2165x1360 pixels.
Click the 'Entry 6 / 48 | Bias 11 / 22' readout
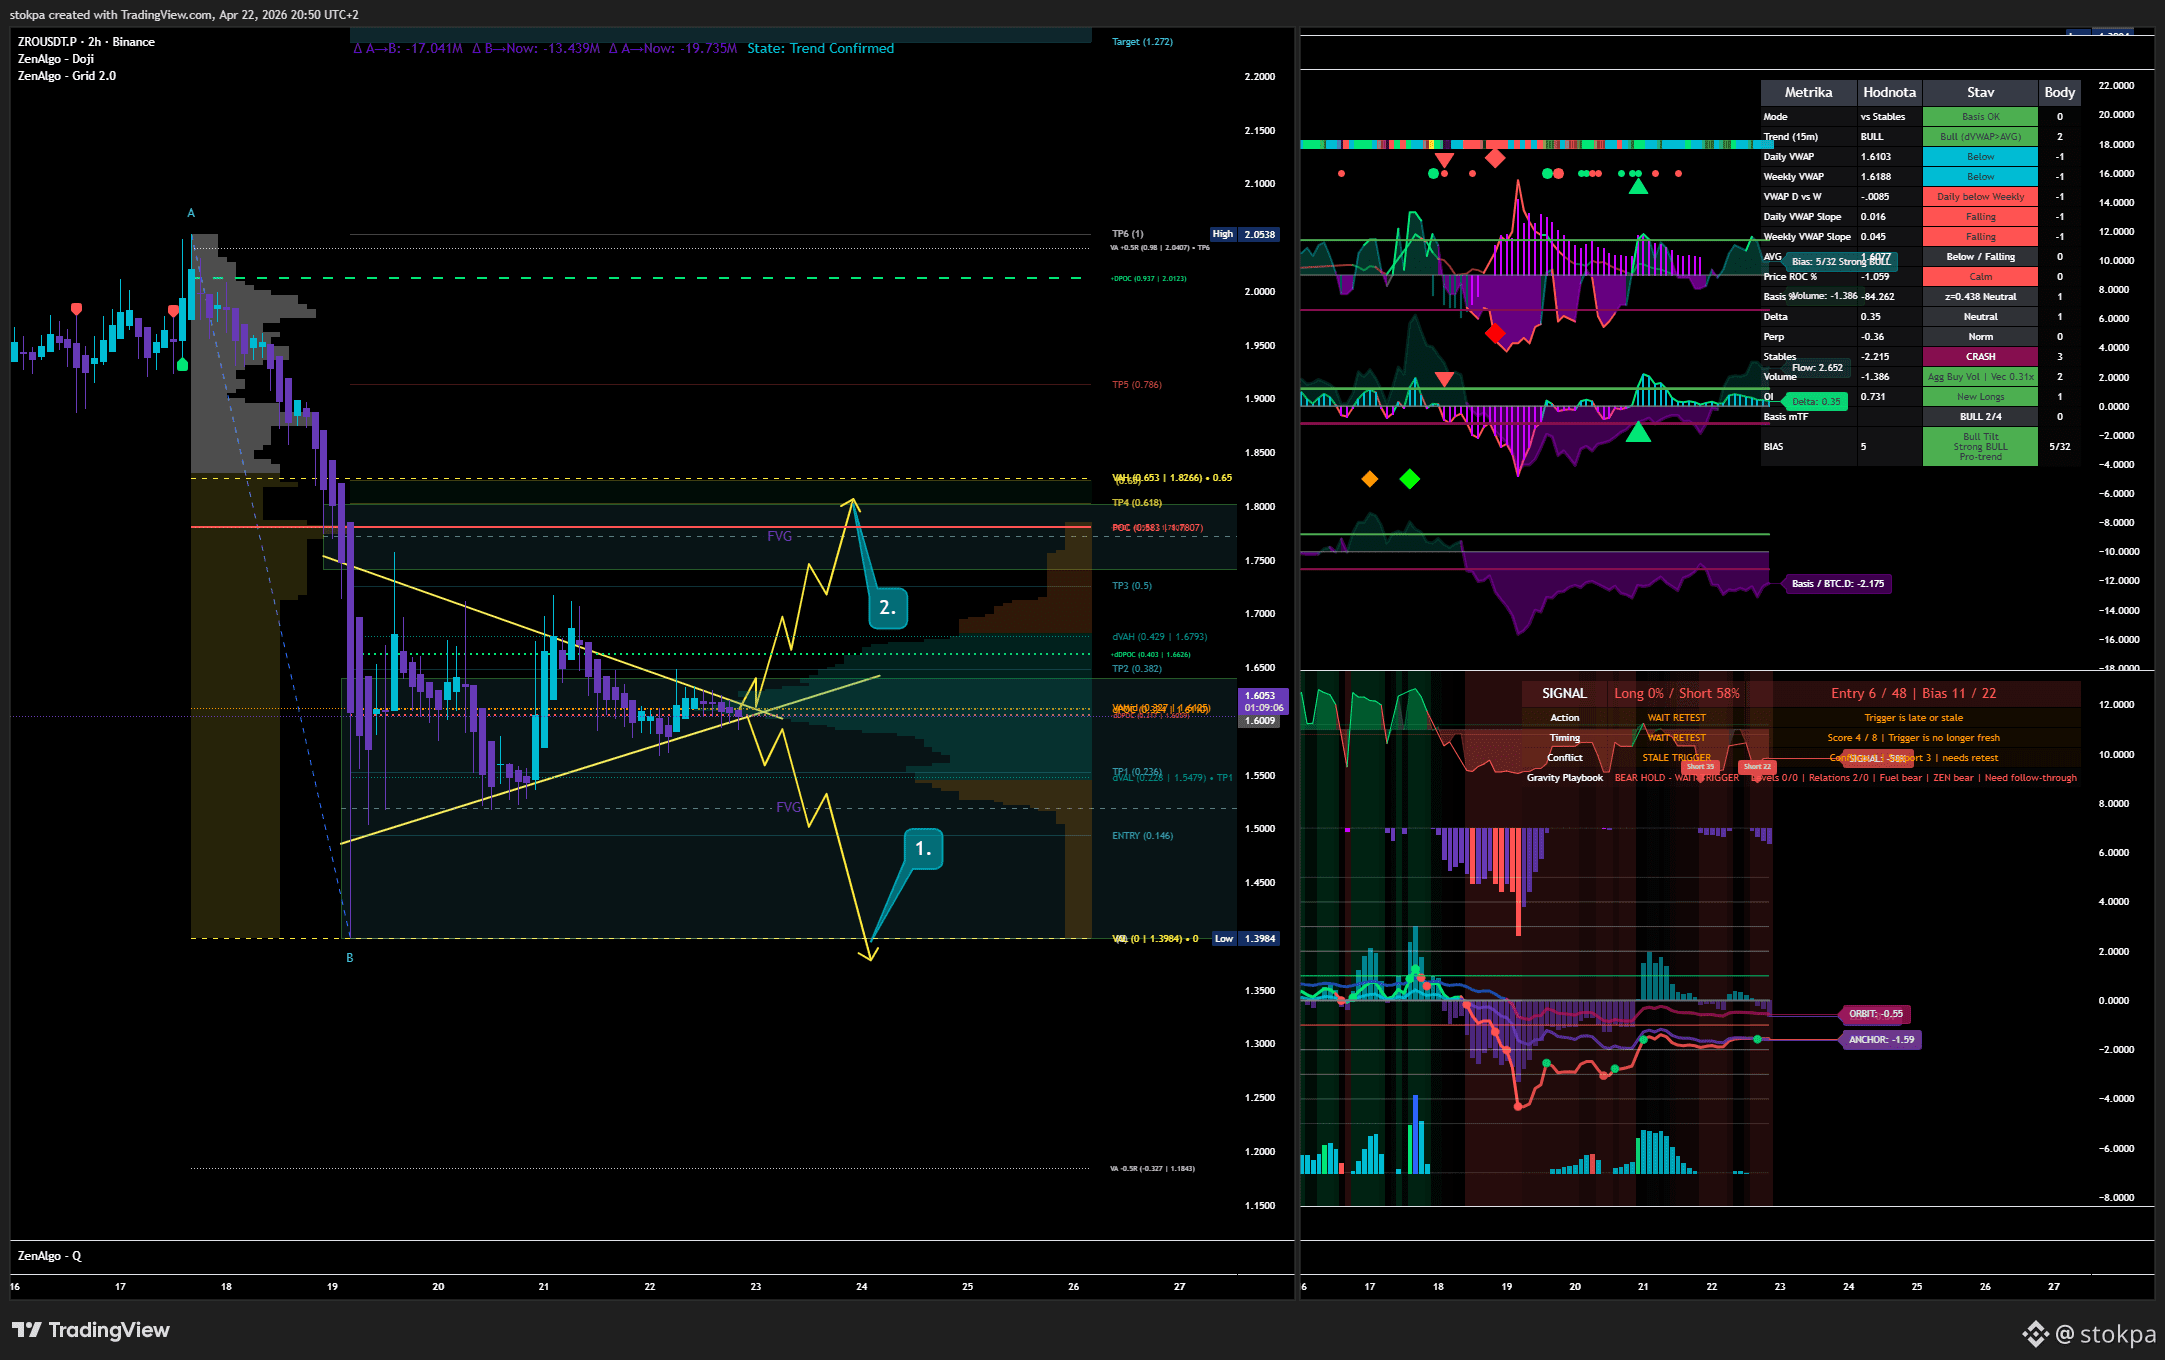[x=1913, y=693]
